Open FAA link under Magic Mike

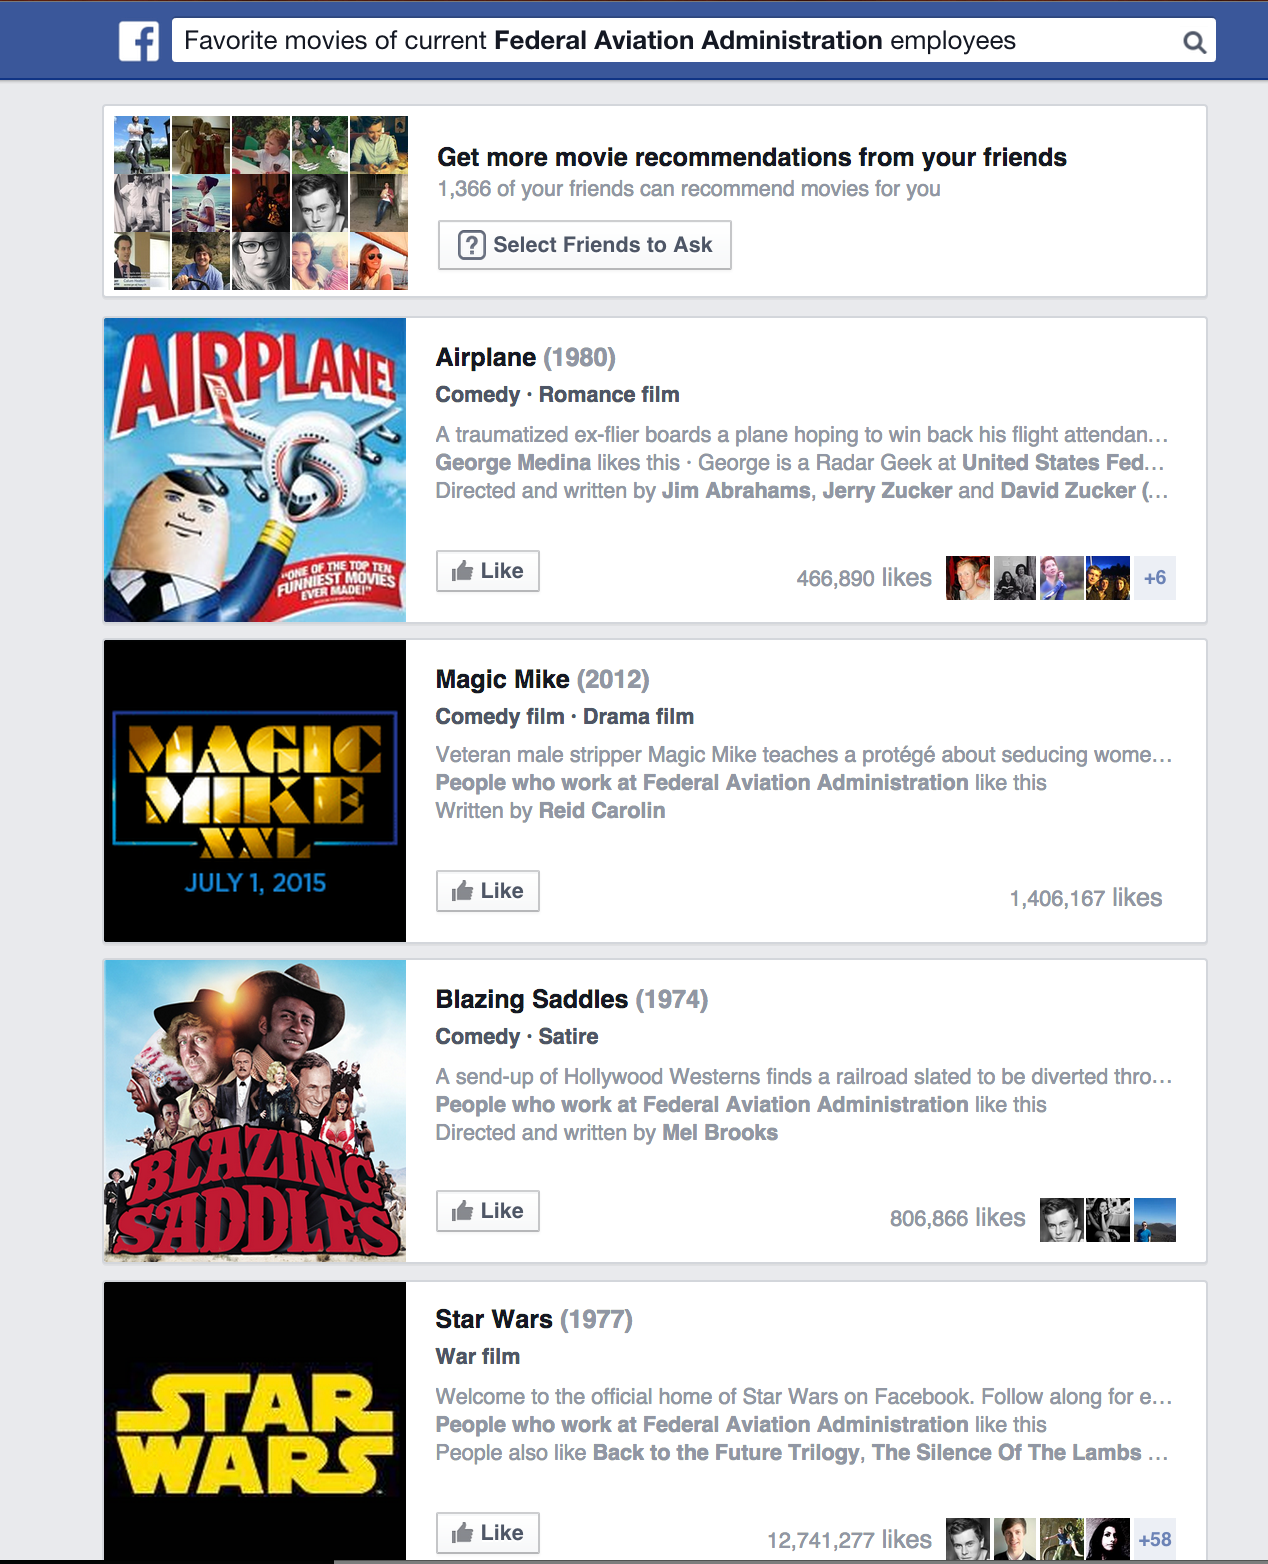coord(702,783)
